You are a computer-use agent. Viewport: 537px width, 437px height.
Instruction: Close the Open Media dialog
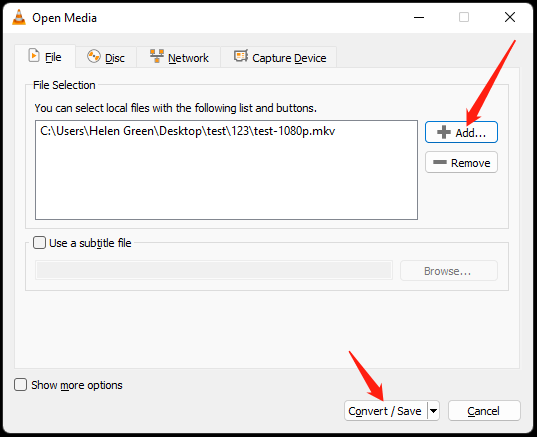point(510,17)
